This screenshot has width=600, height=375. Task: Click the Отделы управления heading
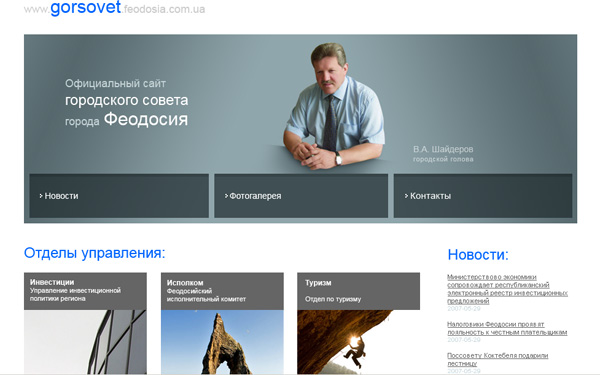pyautogui.click(x=95, y=253)
